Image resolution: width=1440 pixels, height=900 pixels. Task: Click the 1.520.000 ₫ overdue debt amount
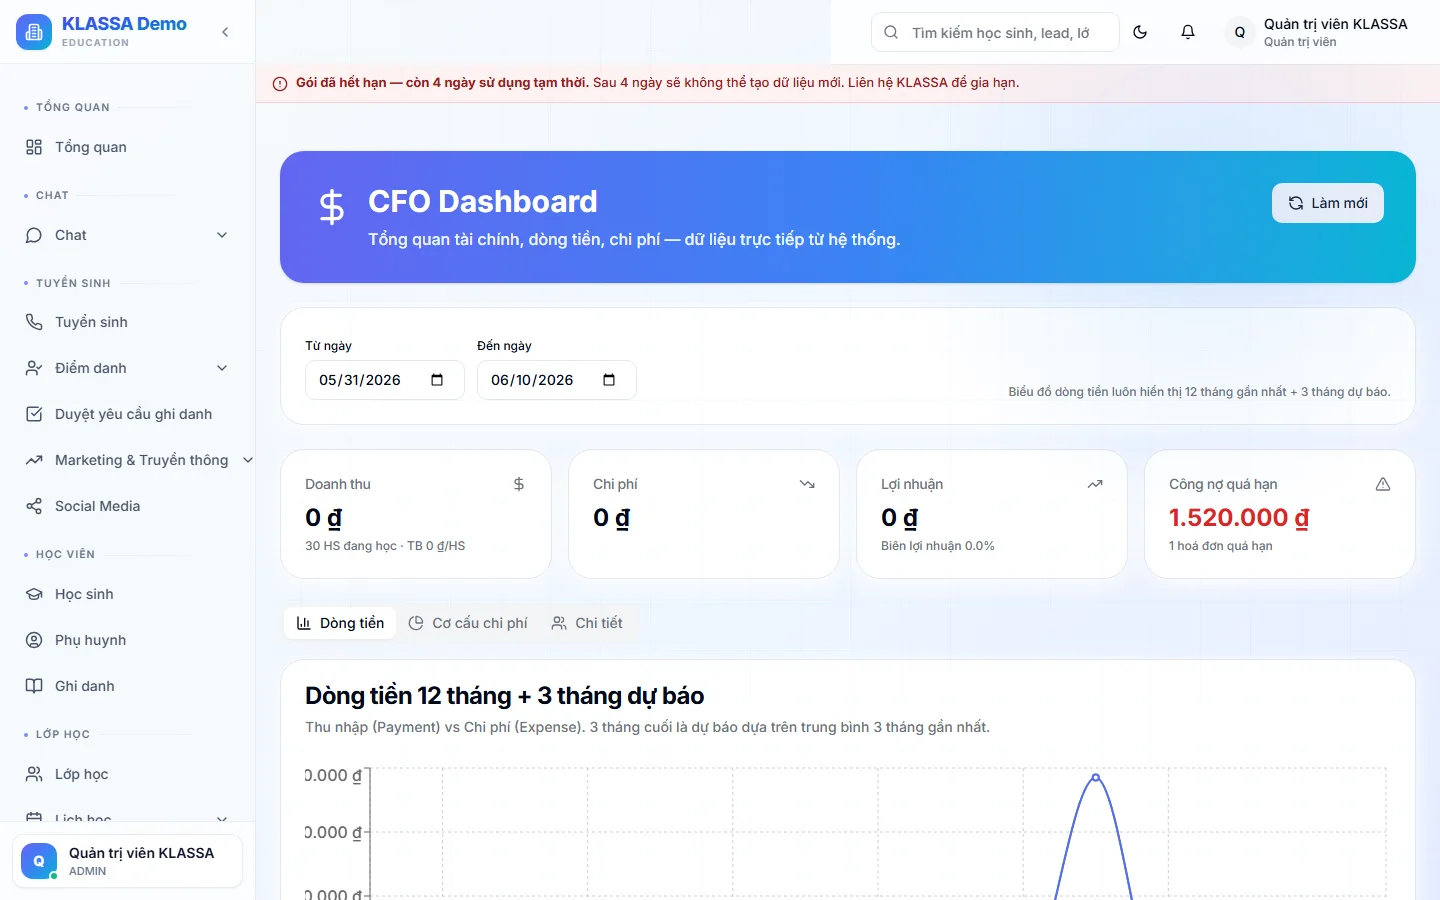(1239, 517)
